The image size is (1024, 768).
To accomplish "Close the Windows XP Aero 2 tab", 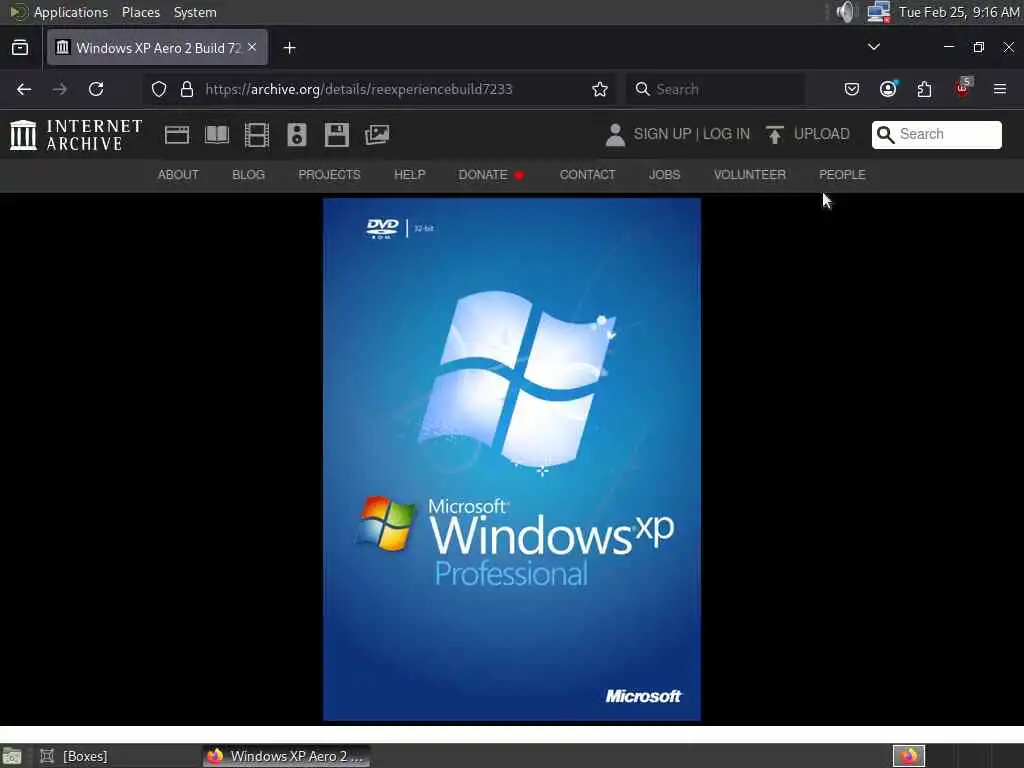I will 252,47.
